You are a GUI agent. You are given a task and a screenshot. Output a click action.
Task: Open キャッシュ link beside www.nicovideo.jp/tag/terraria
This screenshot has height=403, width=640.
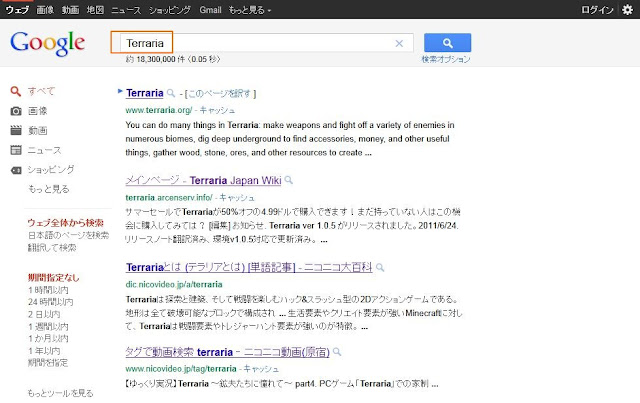coord(261,369)
